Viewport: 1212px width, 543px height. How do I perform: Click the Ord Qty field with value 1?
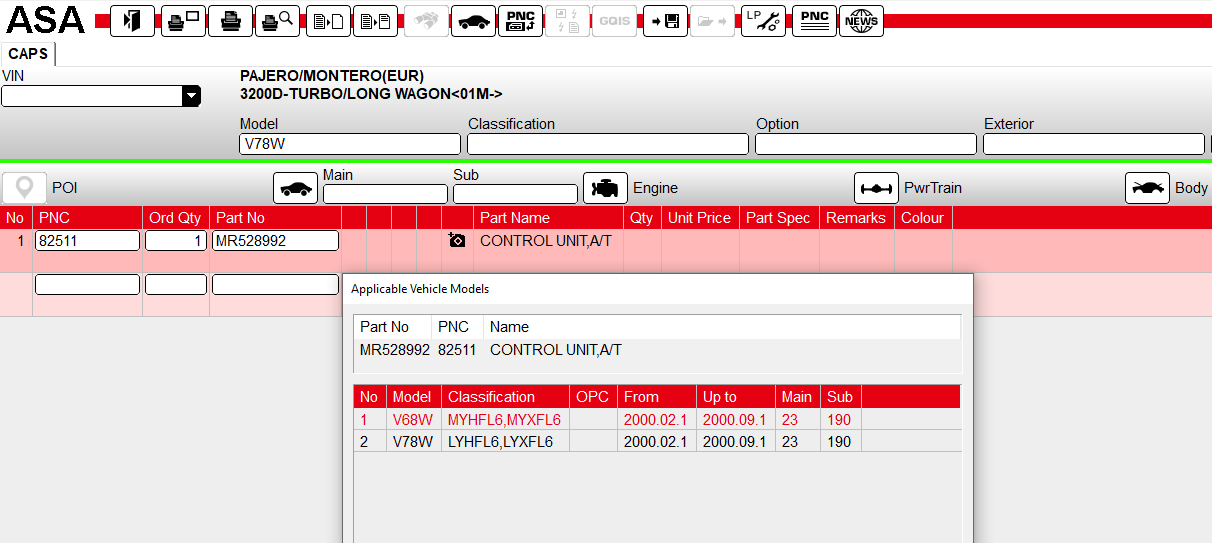pos(176,240)
